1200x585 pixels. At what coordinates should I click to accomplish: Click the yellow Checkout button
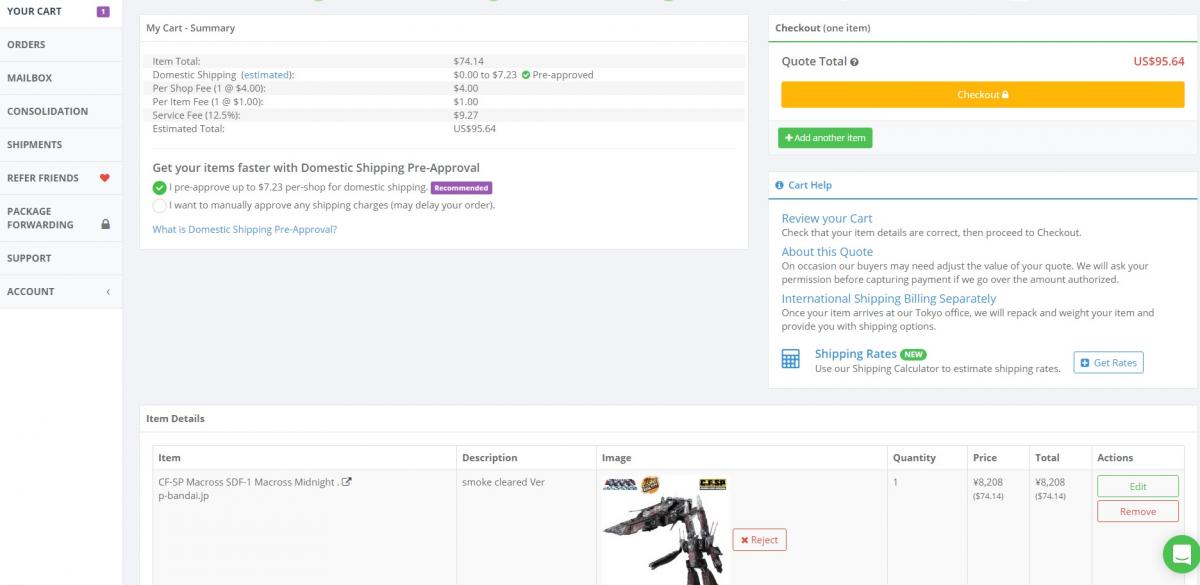coord(983,95)
